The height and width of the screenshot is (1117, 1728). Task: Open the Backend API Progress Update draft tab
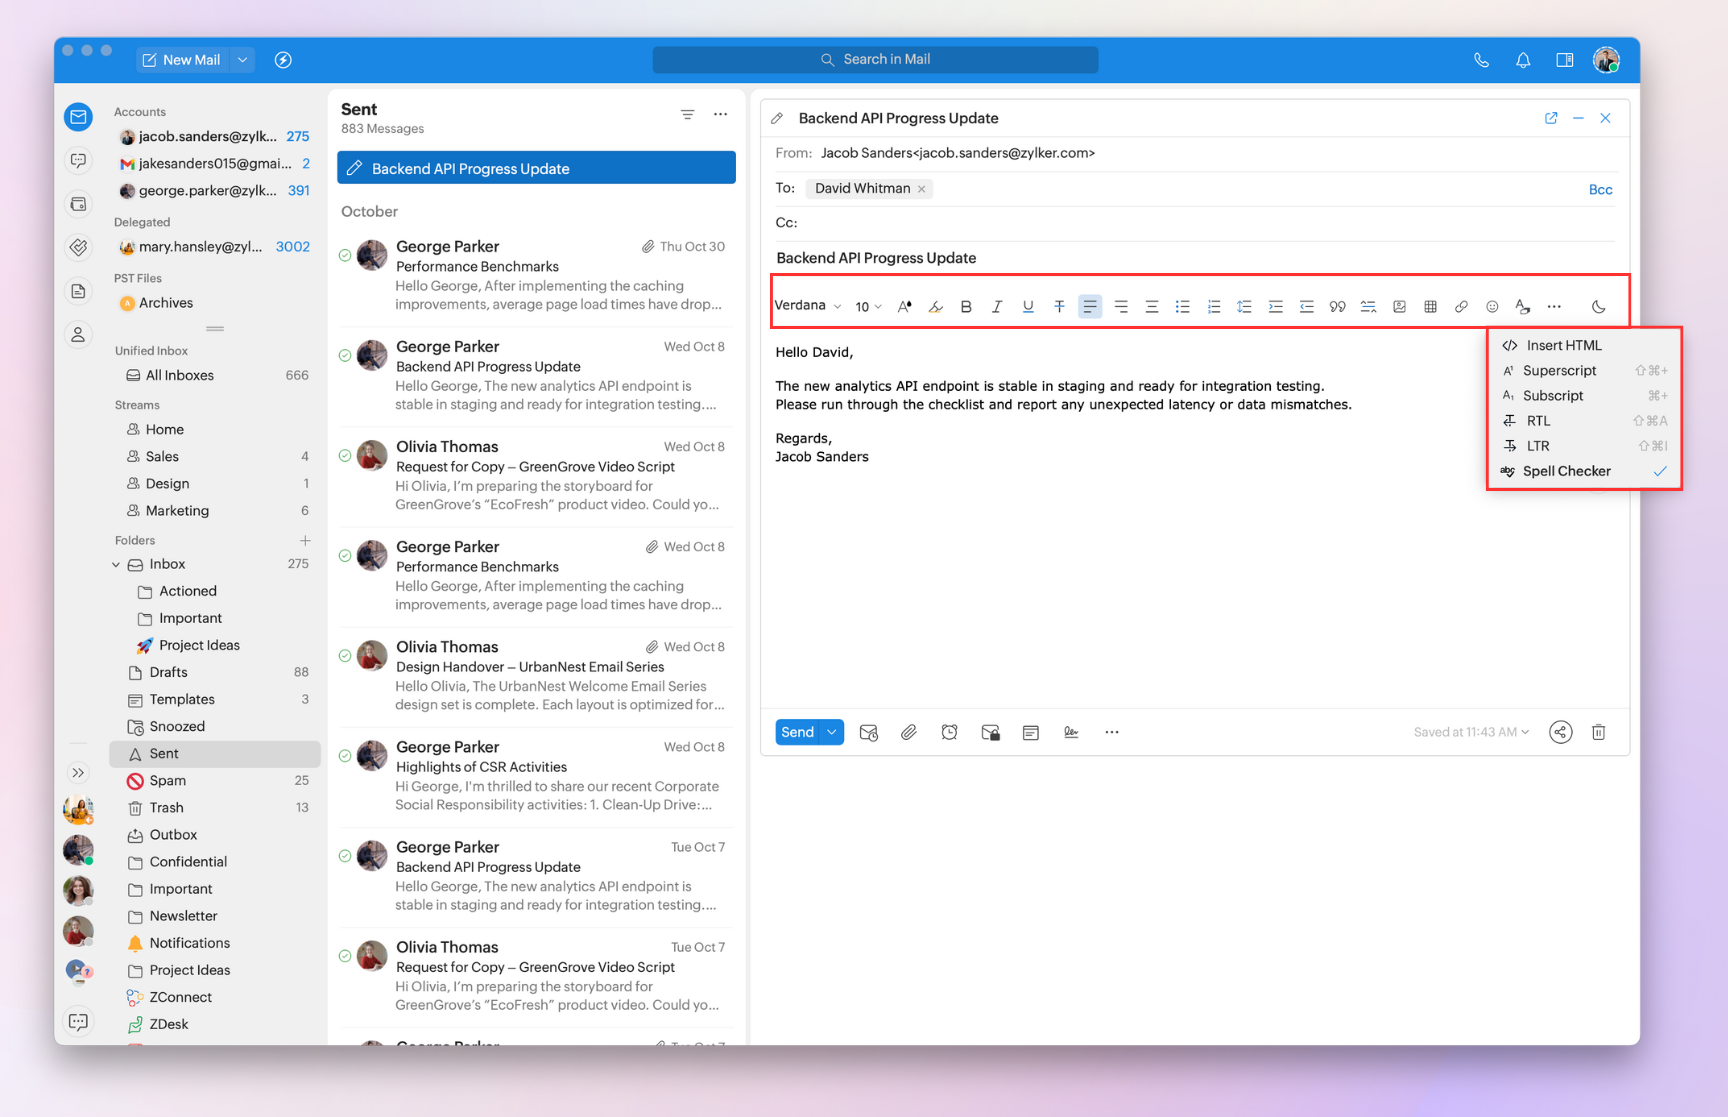[x=536, y=168]
